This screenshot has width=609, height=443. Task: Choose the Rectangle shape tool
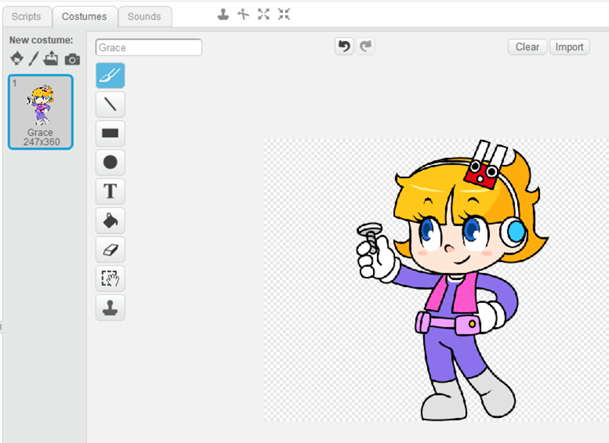click(110, 133)
